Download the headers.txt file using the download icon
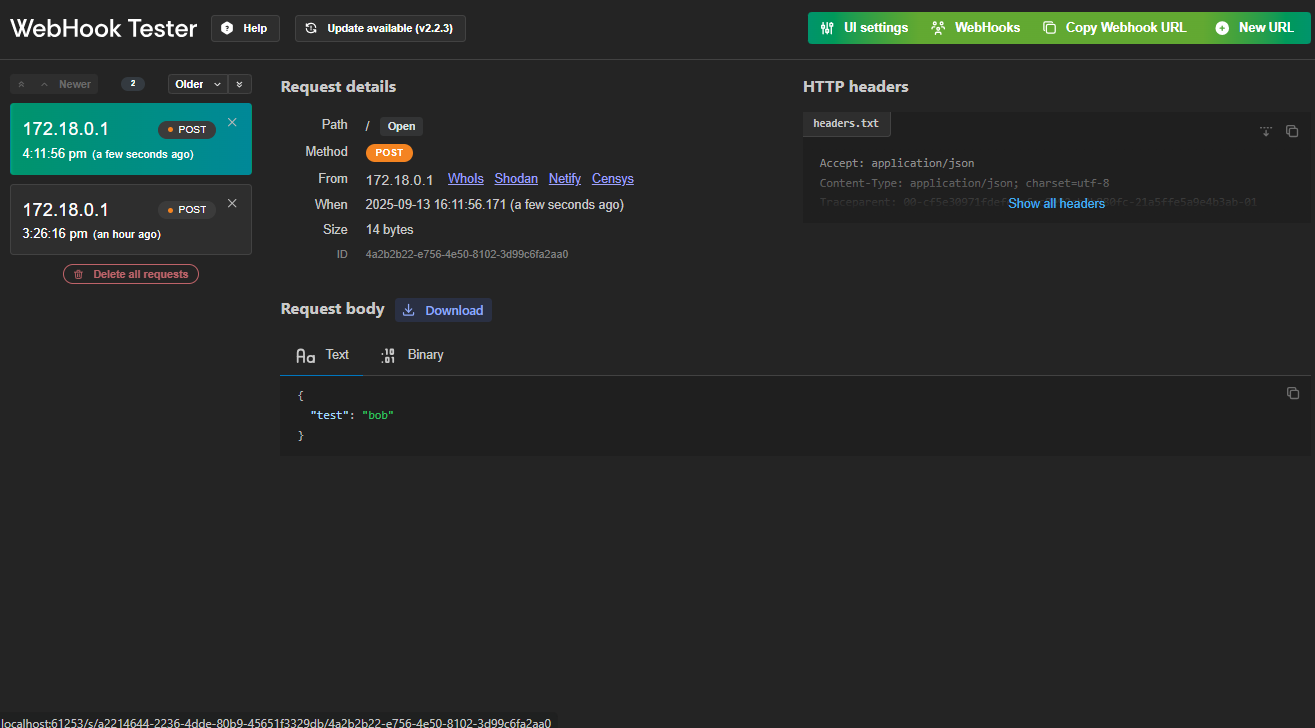The height and width of the screenshot is (728, 1315). click(x=1265, y=130)
